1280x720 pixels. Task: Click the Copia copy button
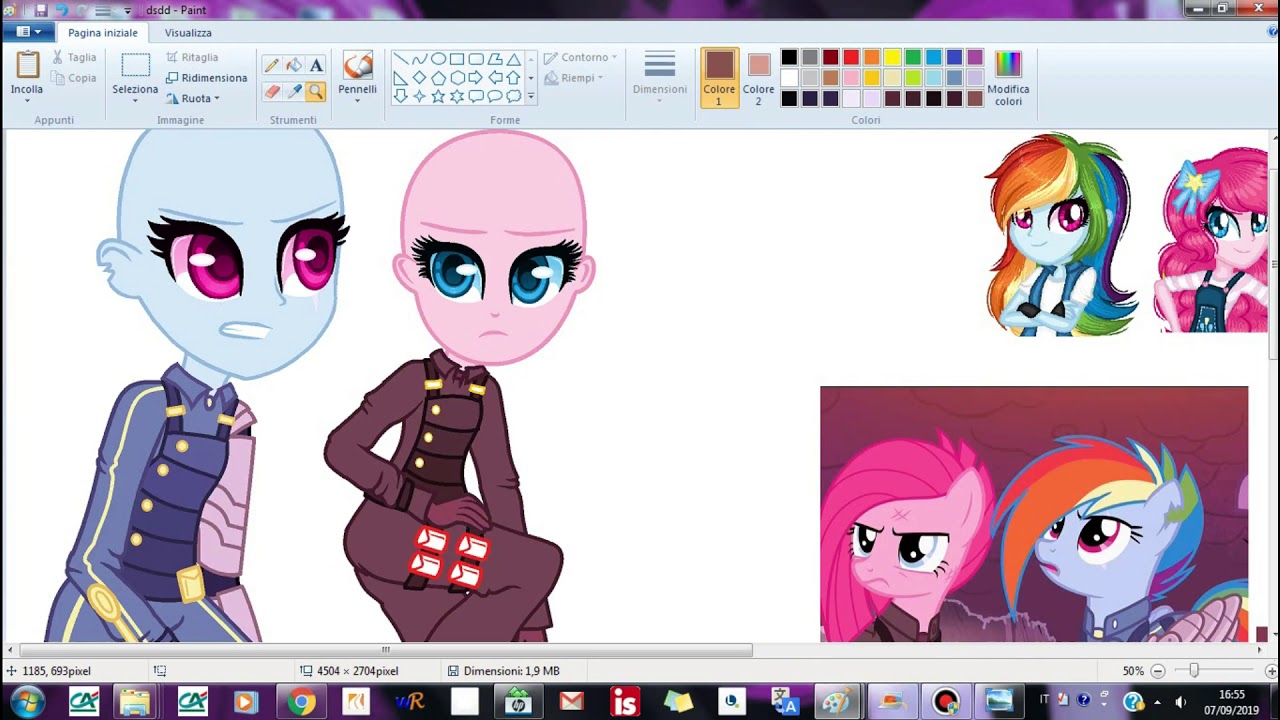(74, 78)
